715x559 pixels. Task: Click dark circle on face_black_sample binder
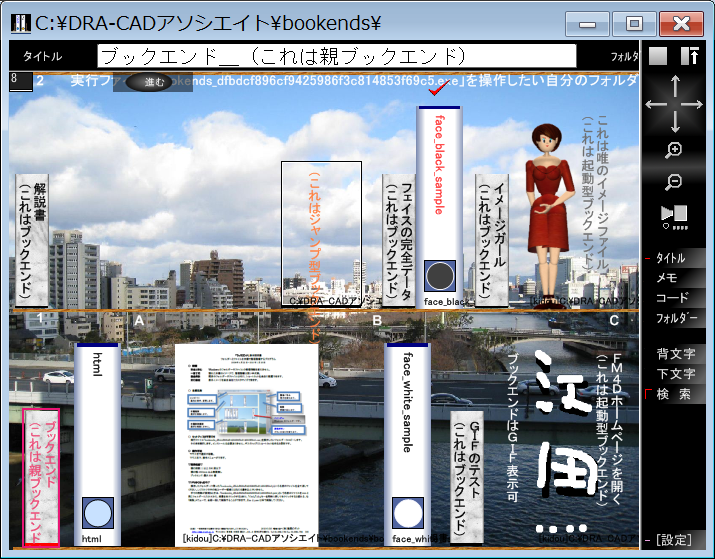(440, 276)
